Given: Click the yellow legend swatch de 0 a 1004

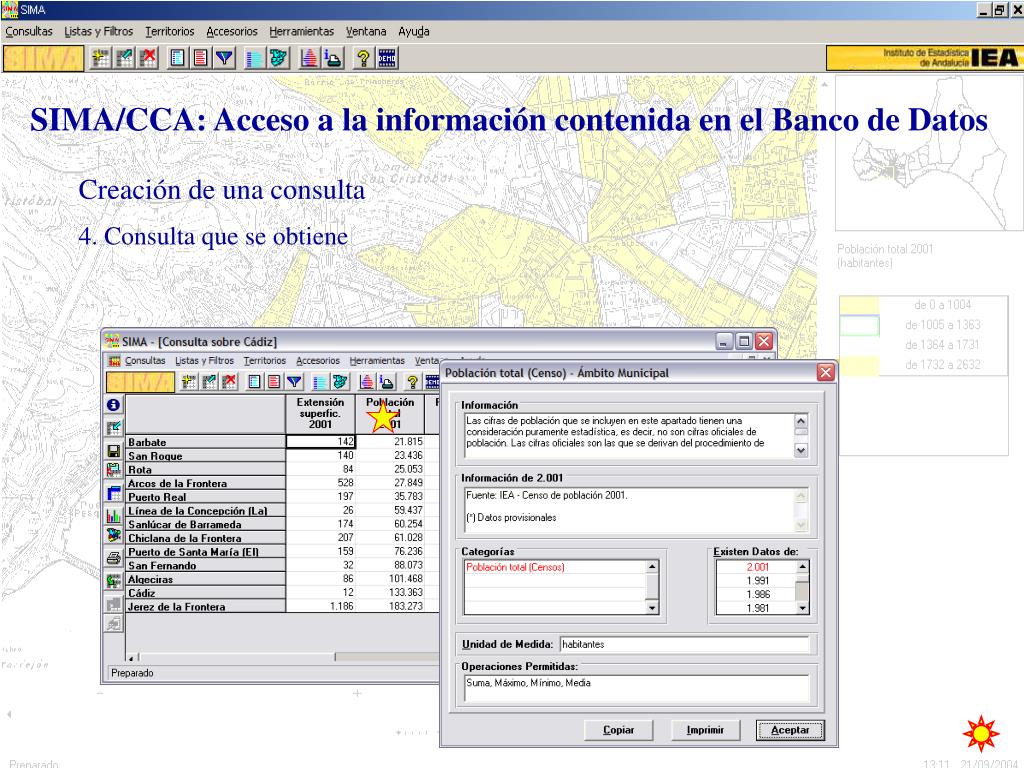Looking at the screenshot, I should tap(859, 305).
